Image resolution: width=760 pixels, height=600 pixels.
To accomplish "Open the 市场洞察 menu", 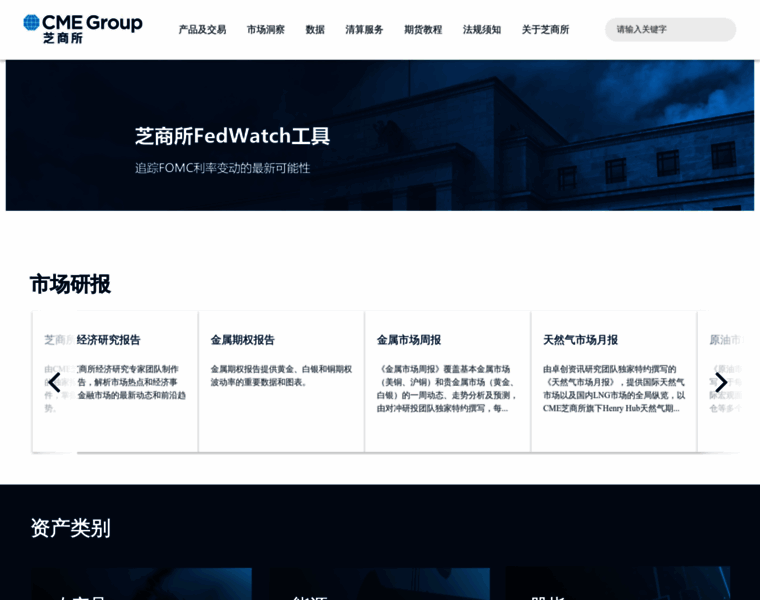I will click(266, 30).
